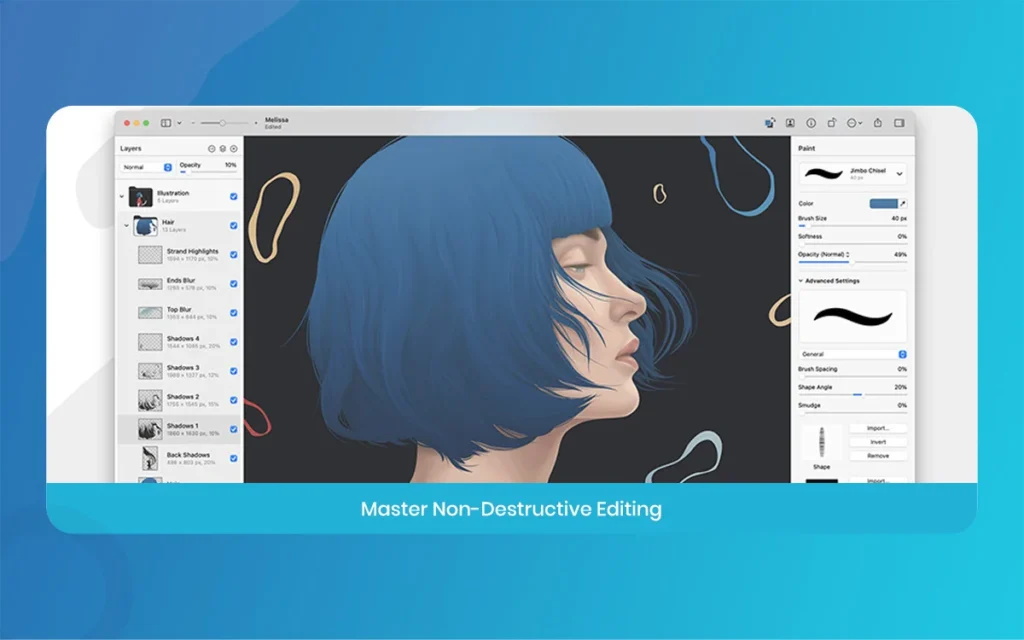The height and width of the screenshot is (640, 1024).
Task: Select the Top Blur layer
Action: (179, 313)
